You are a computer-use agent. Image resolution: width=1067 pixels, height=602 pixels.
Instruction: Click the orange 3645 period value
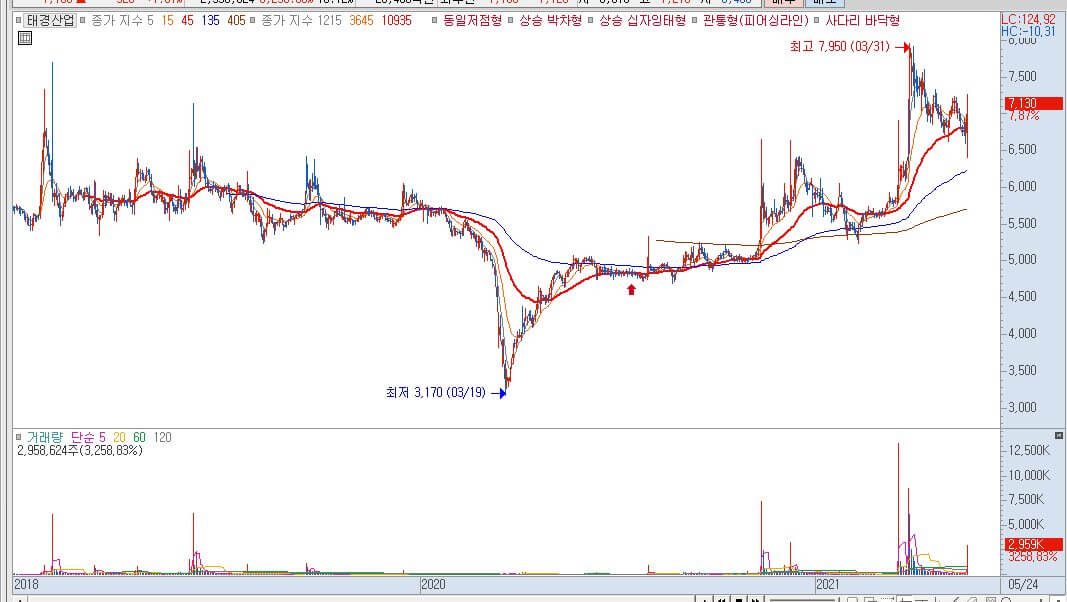[x=361, y=20]
